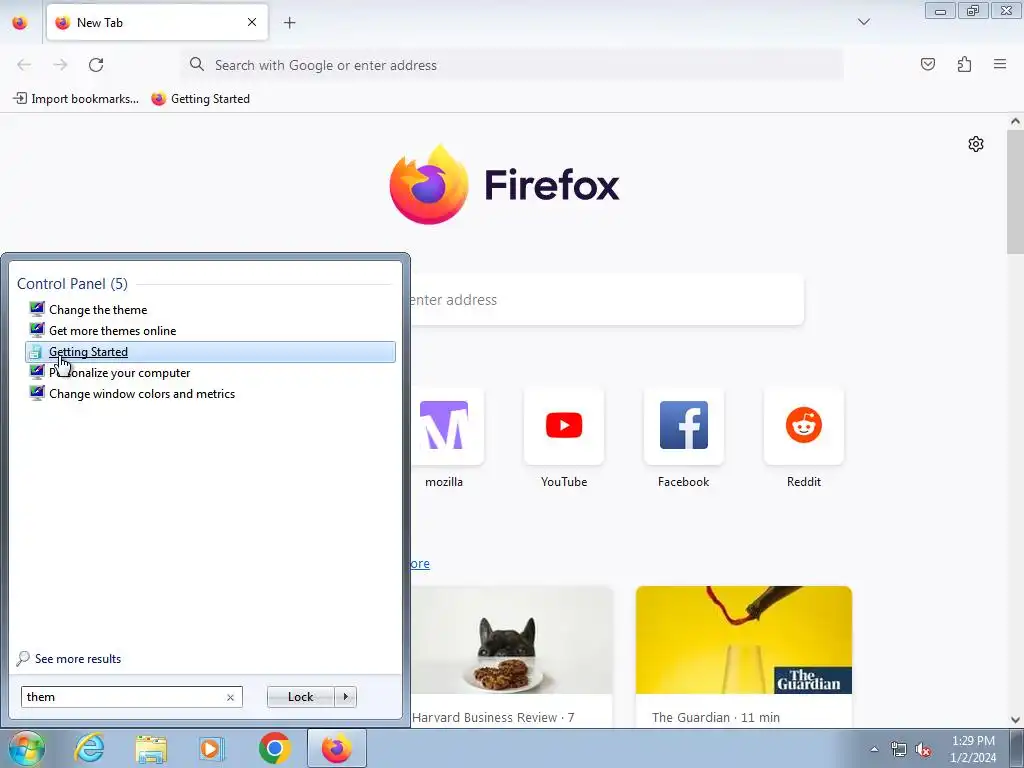This screenshot has width=1024, height=768.
Task: Go forward using the forward arrow
Action: [x=60, y=65]
